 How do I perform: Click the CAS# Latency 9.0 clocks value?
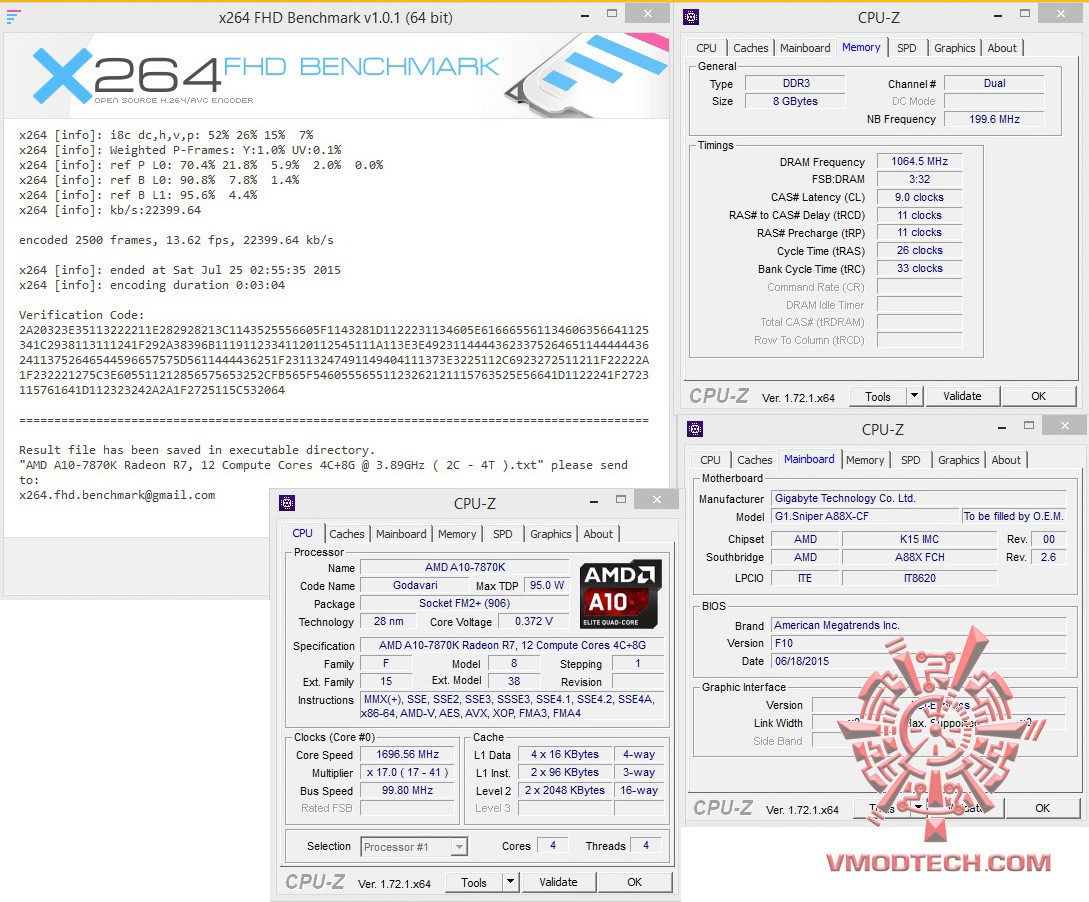tap(919, 197)
